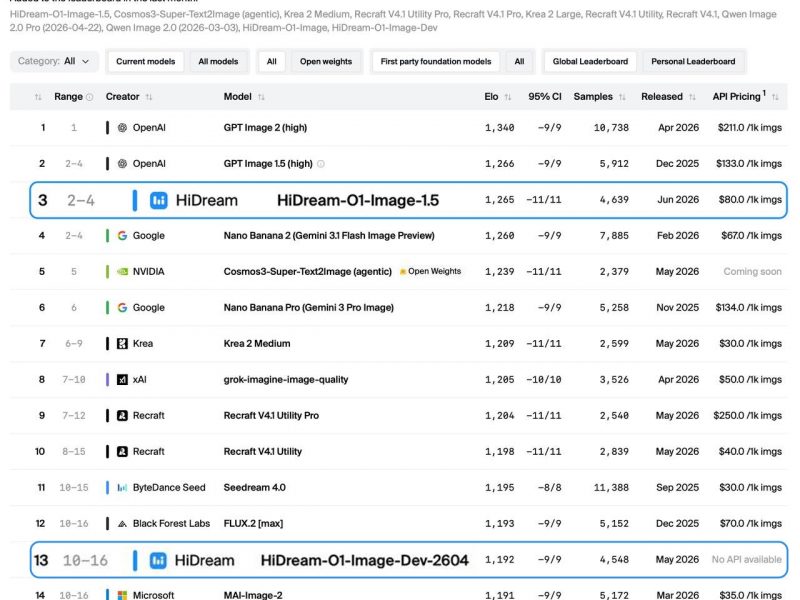
Task: Switch to the All models filter
Action: pyautogui.click(x=218, y=61)
